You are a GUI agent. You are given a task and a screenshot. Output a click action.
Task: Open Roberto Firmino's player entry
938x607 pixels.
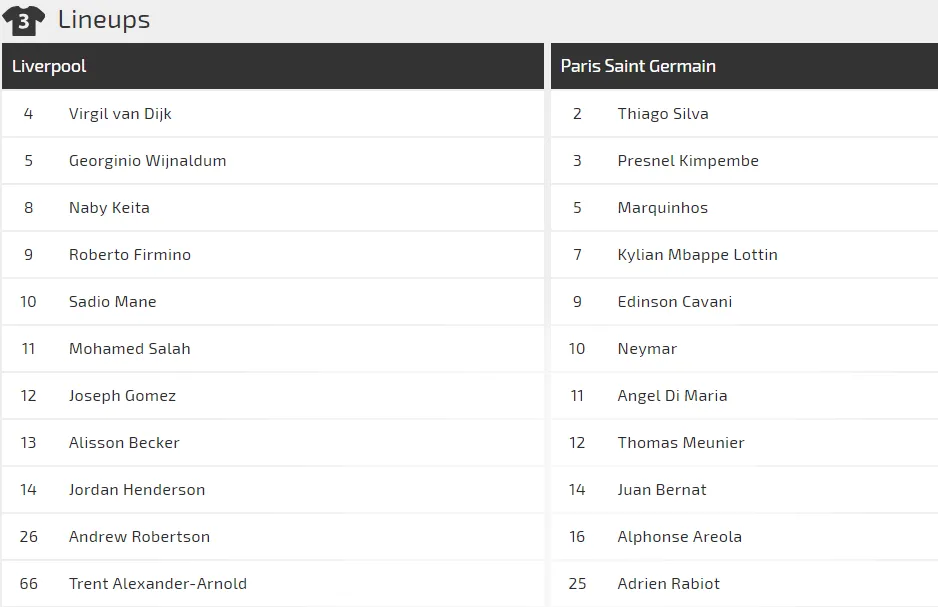tap(130, 255)
